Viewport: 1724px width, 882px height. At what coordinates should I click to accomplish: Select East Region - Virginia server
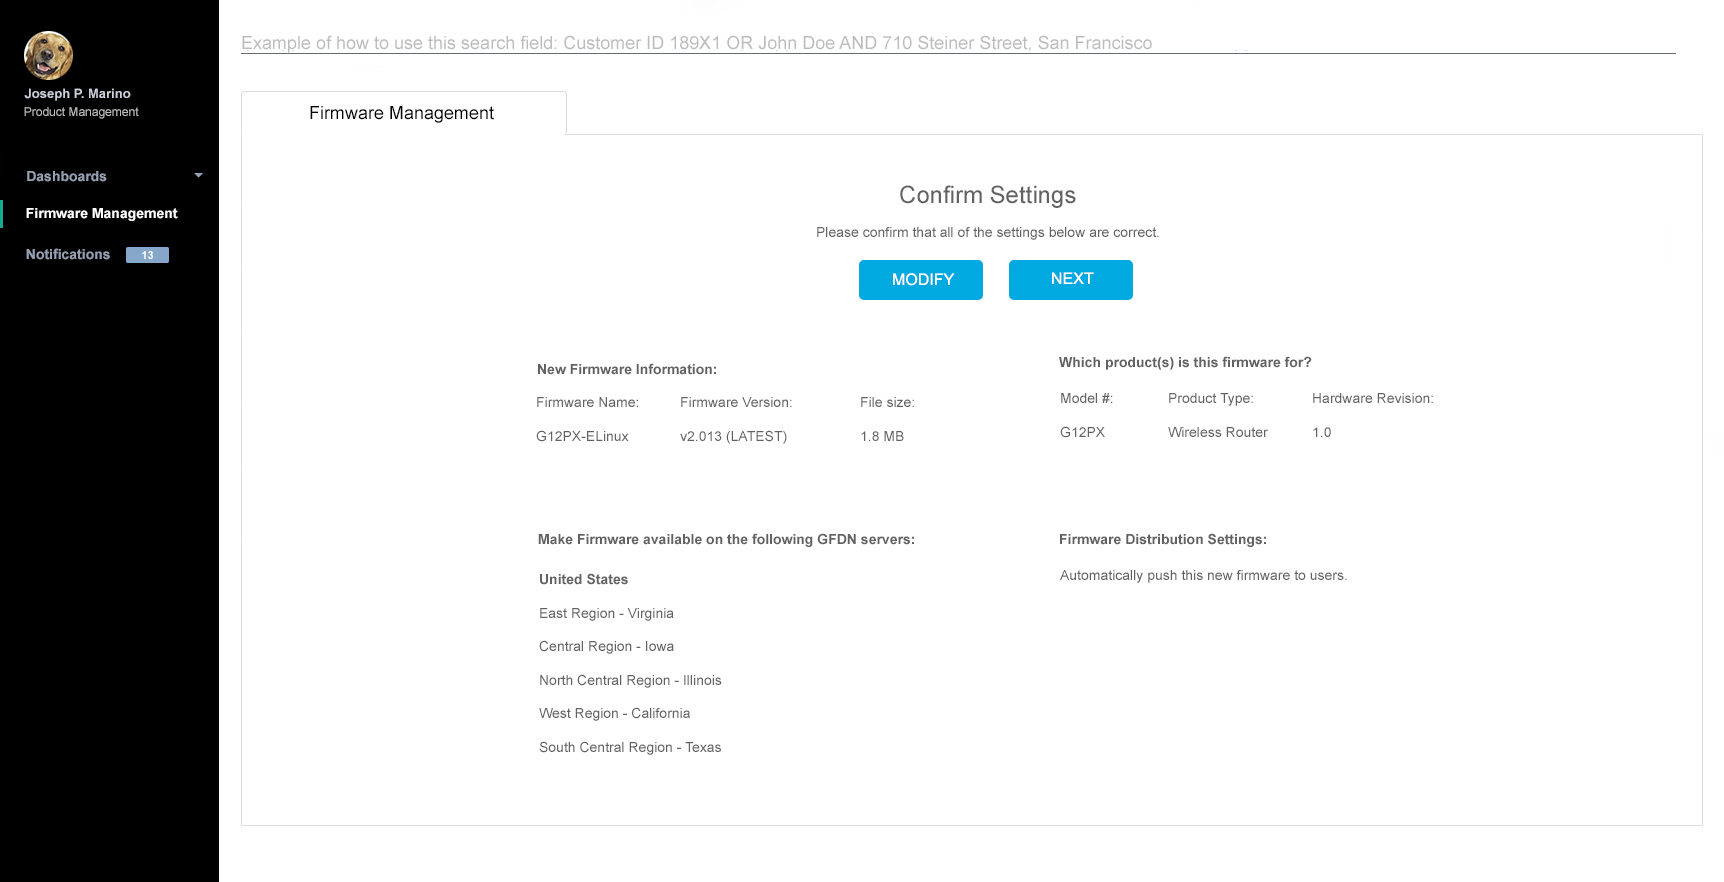click(x=606, y=613)
